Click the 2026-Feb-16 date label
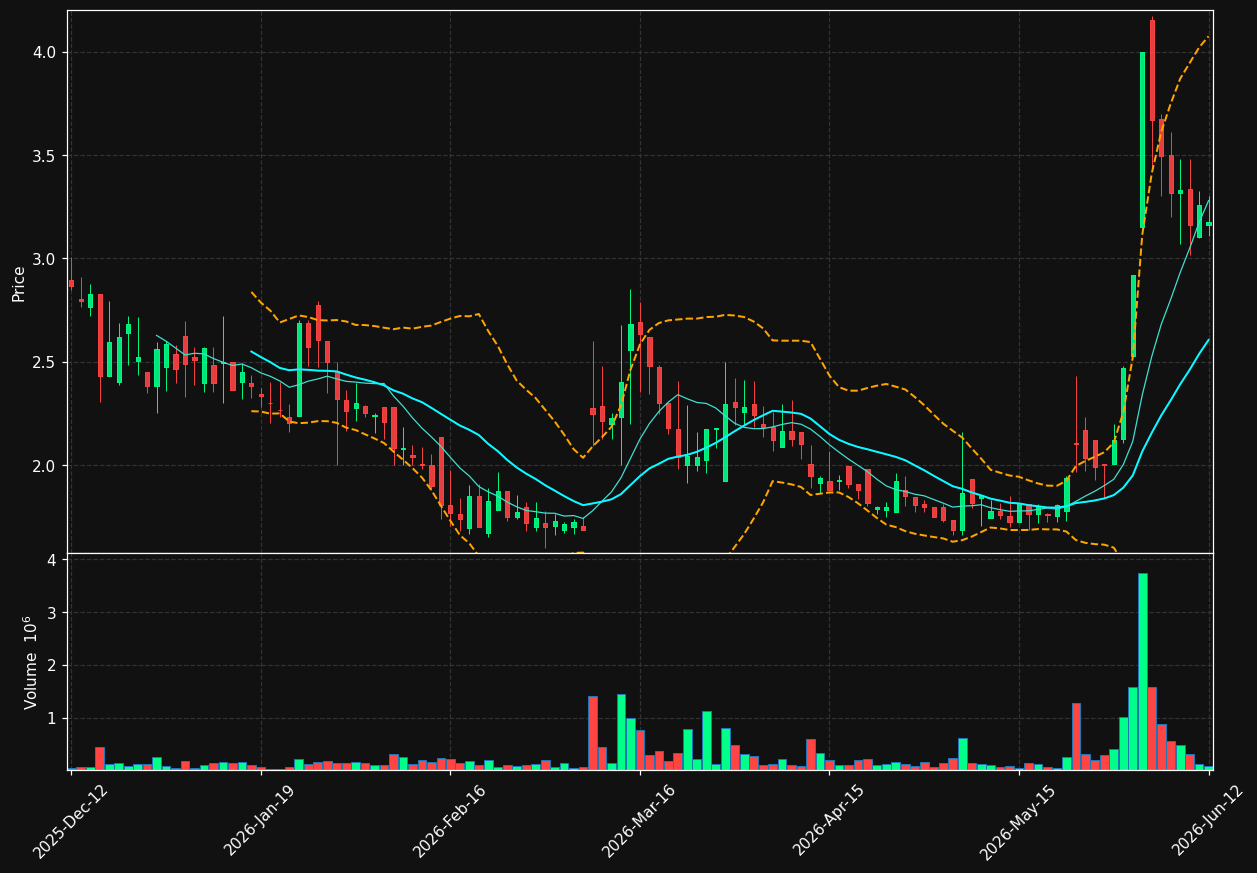Image resolution: width=1257 pixels, height=873 pixels. point(449,821)
